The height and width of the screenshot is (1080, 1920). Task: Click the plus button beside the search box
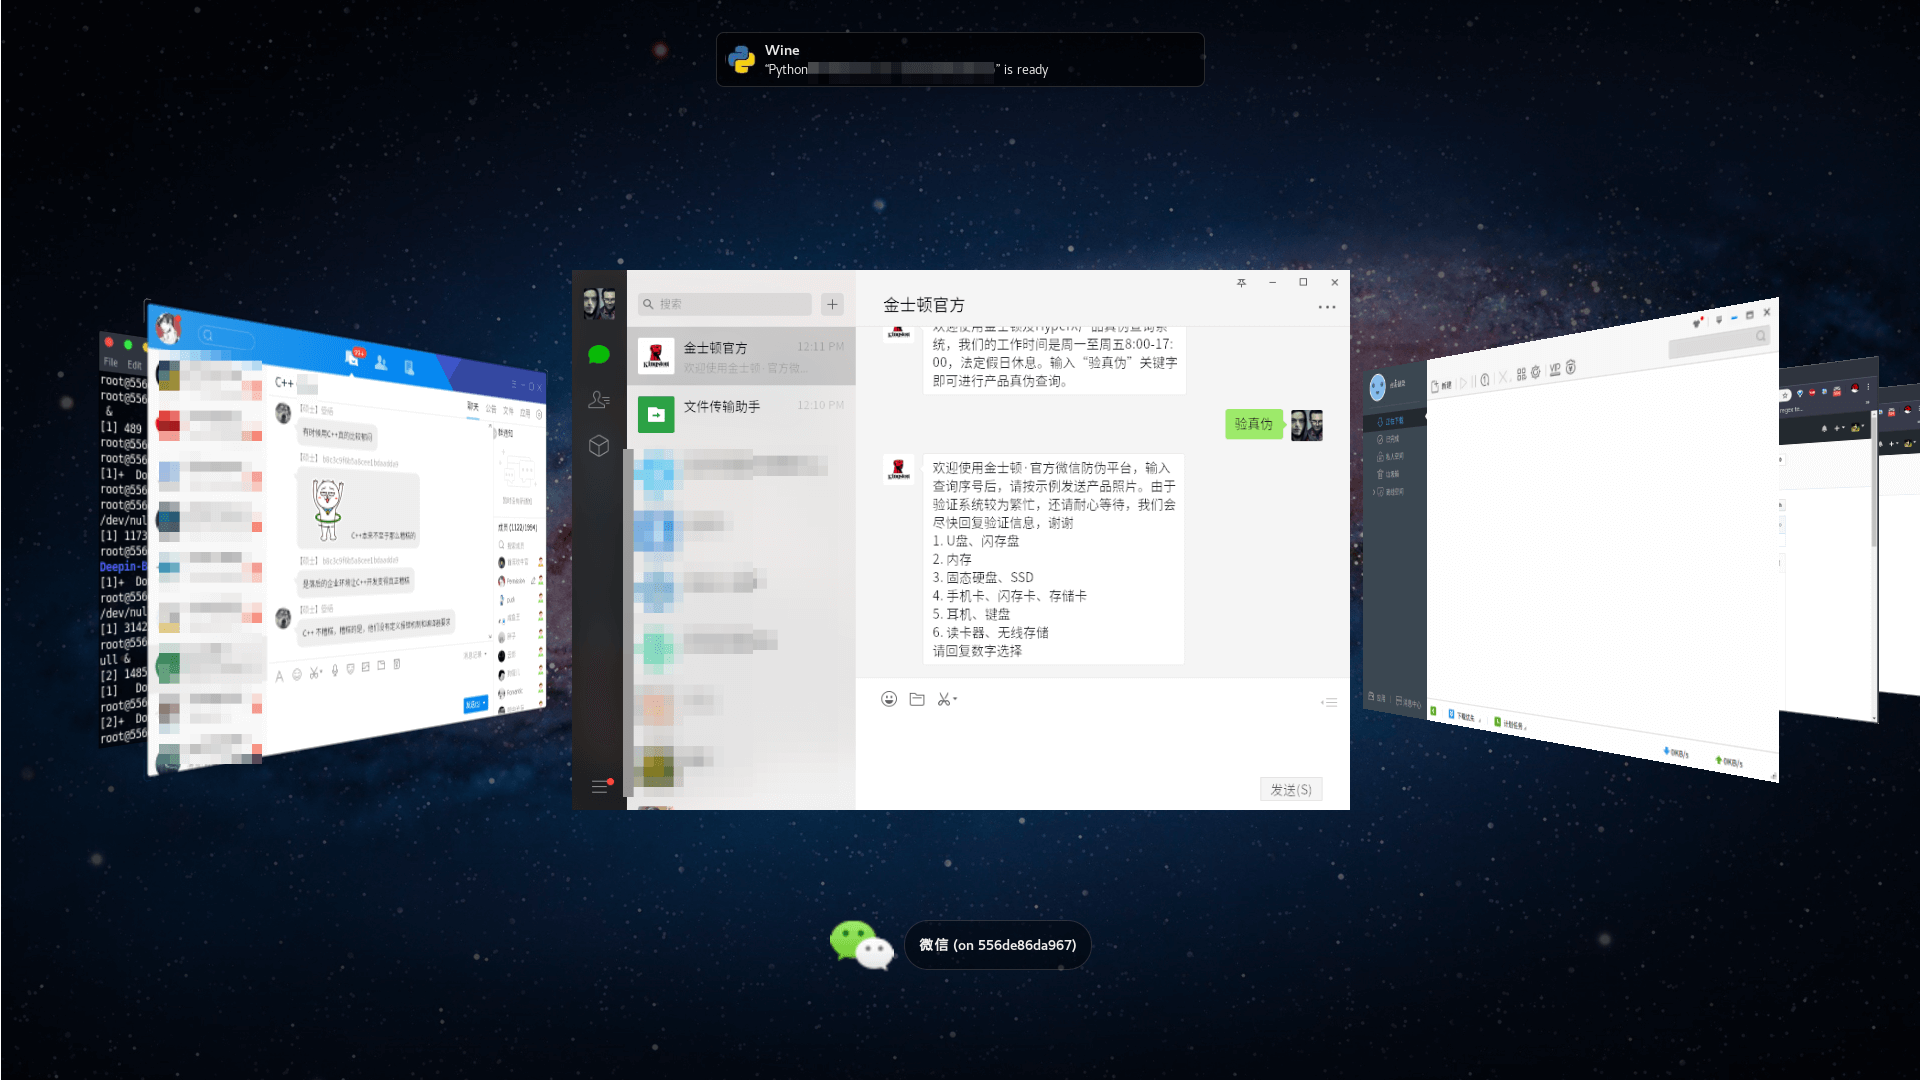[x=832, y=304]
